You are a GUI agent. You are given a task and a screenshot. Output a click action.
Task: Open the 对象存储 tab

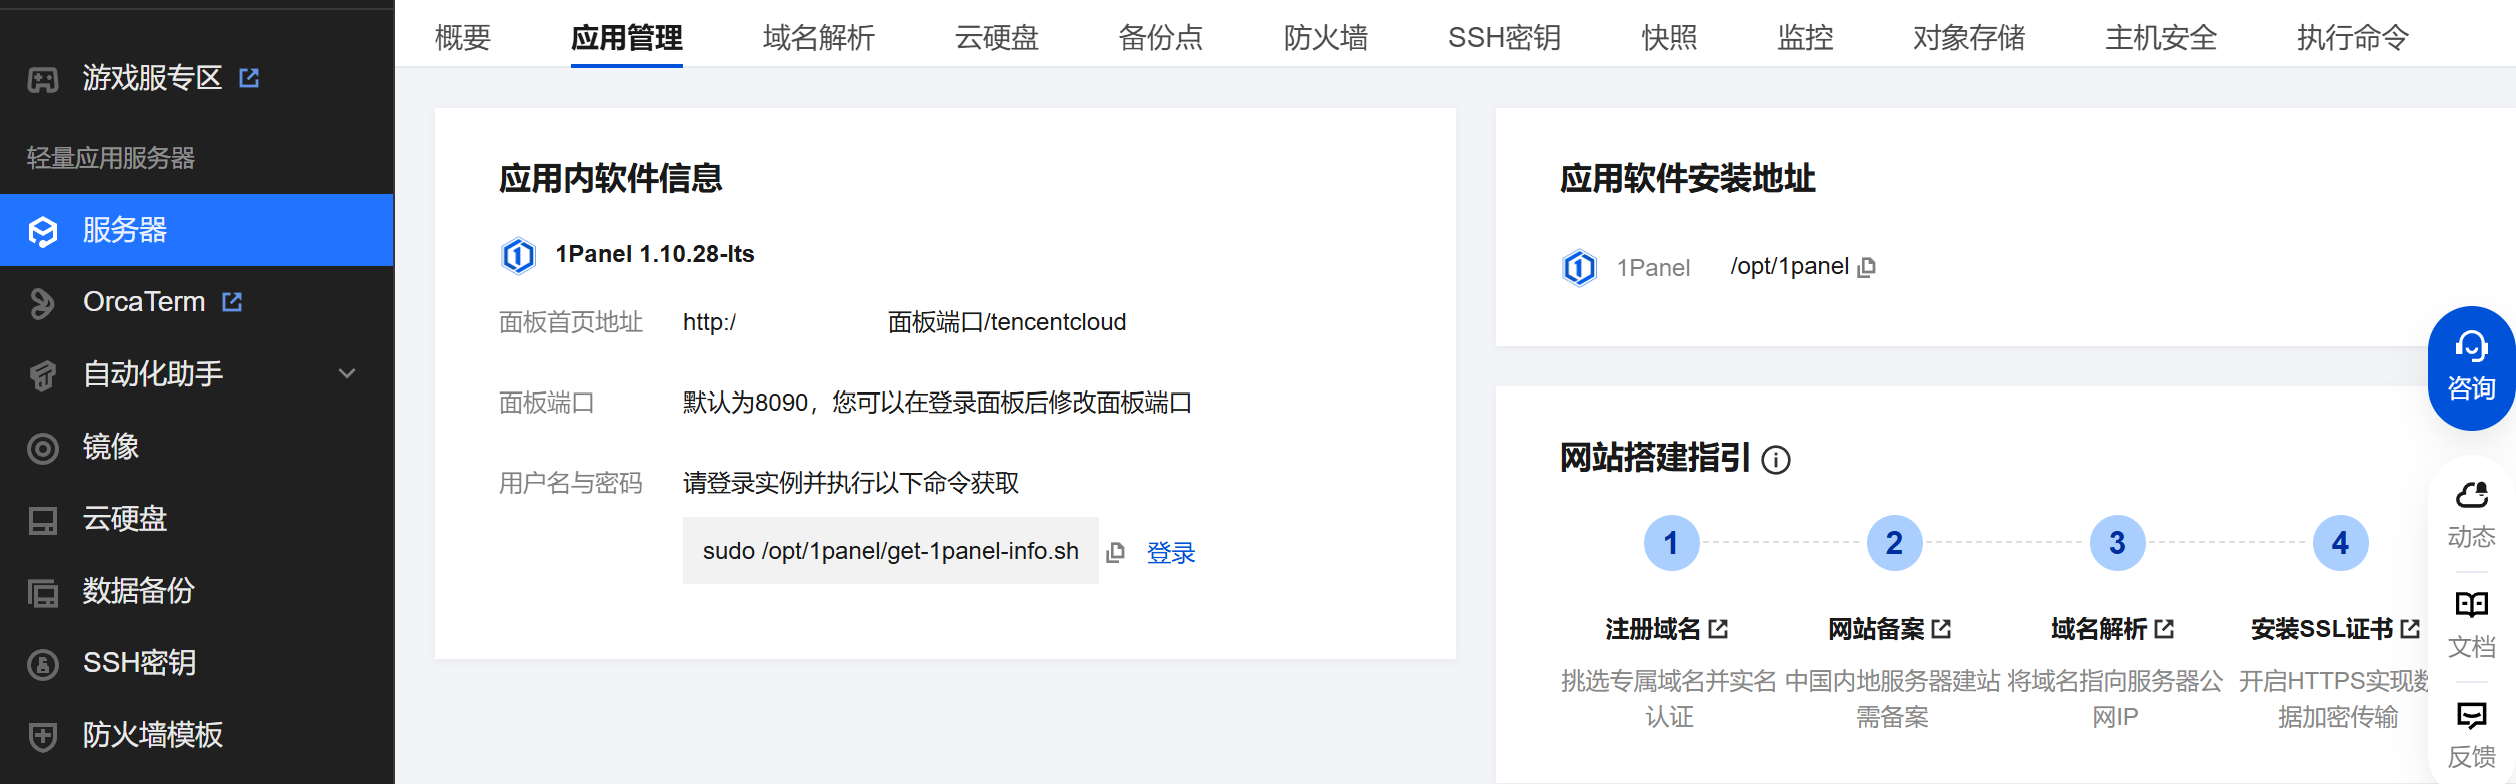click(1969, 38)
